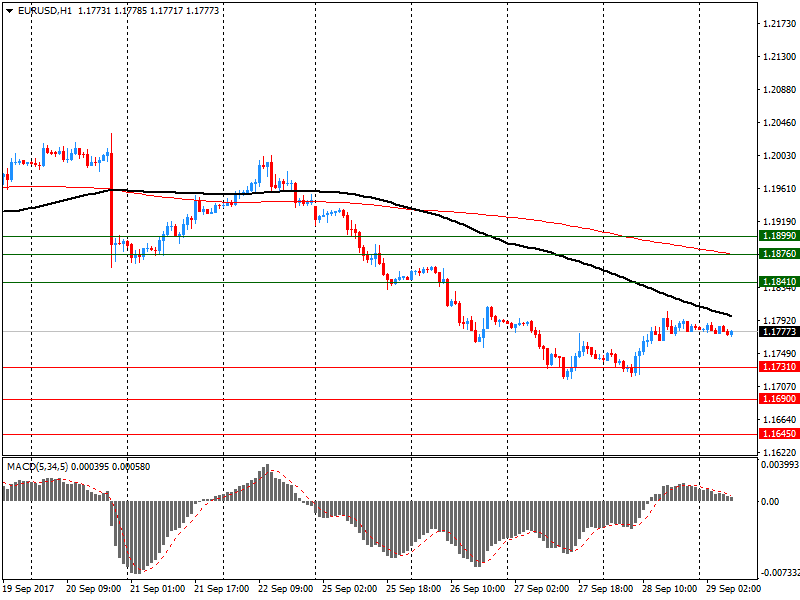Open the chart menu triangle beside EURUSD,H1
This screenshot has height=600, width=800.
tap(9, 11)
